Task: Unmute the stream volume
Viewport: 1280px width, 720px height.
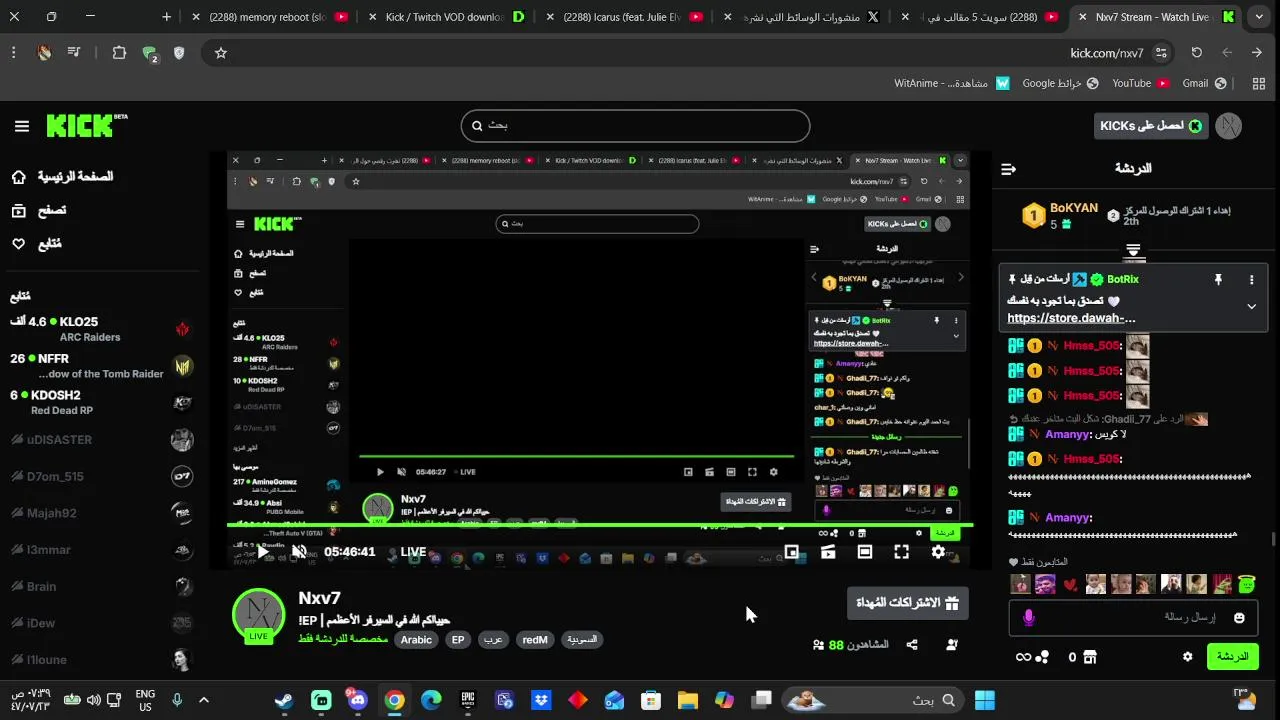Action: 299,552
